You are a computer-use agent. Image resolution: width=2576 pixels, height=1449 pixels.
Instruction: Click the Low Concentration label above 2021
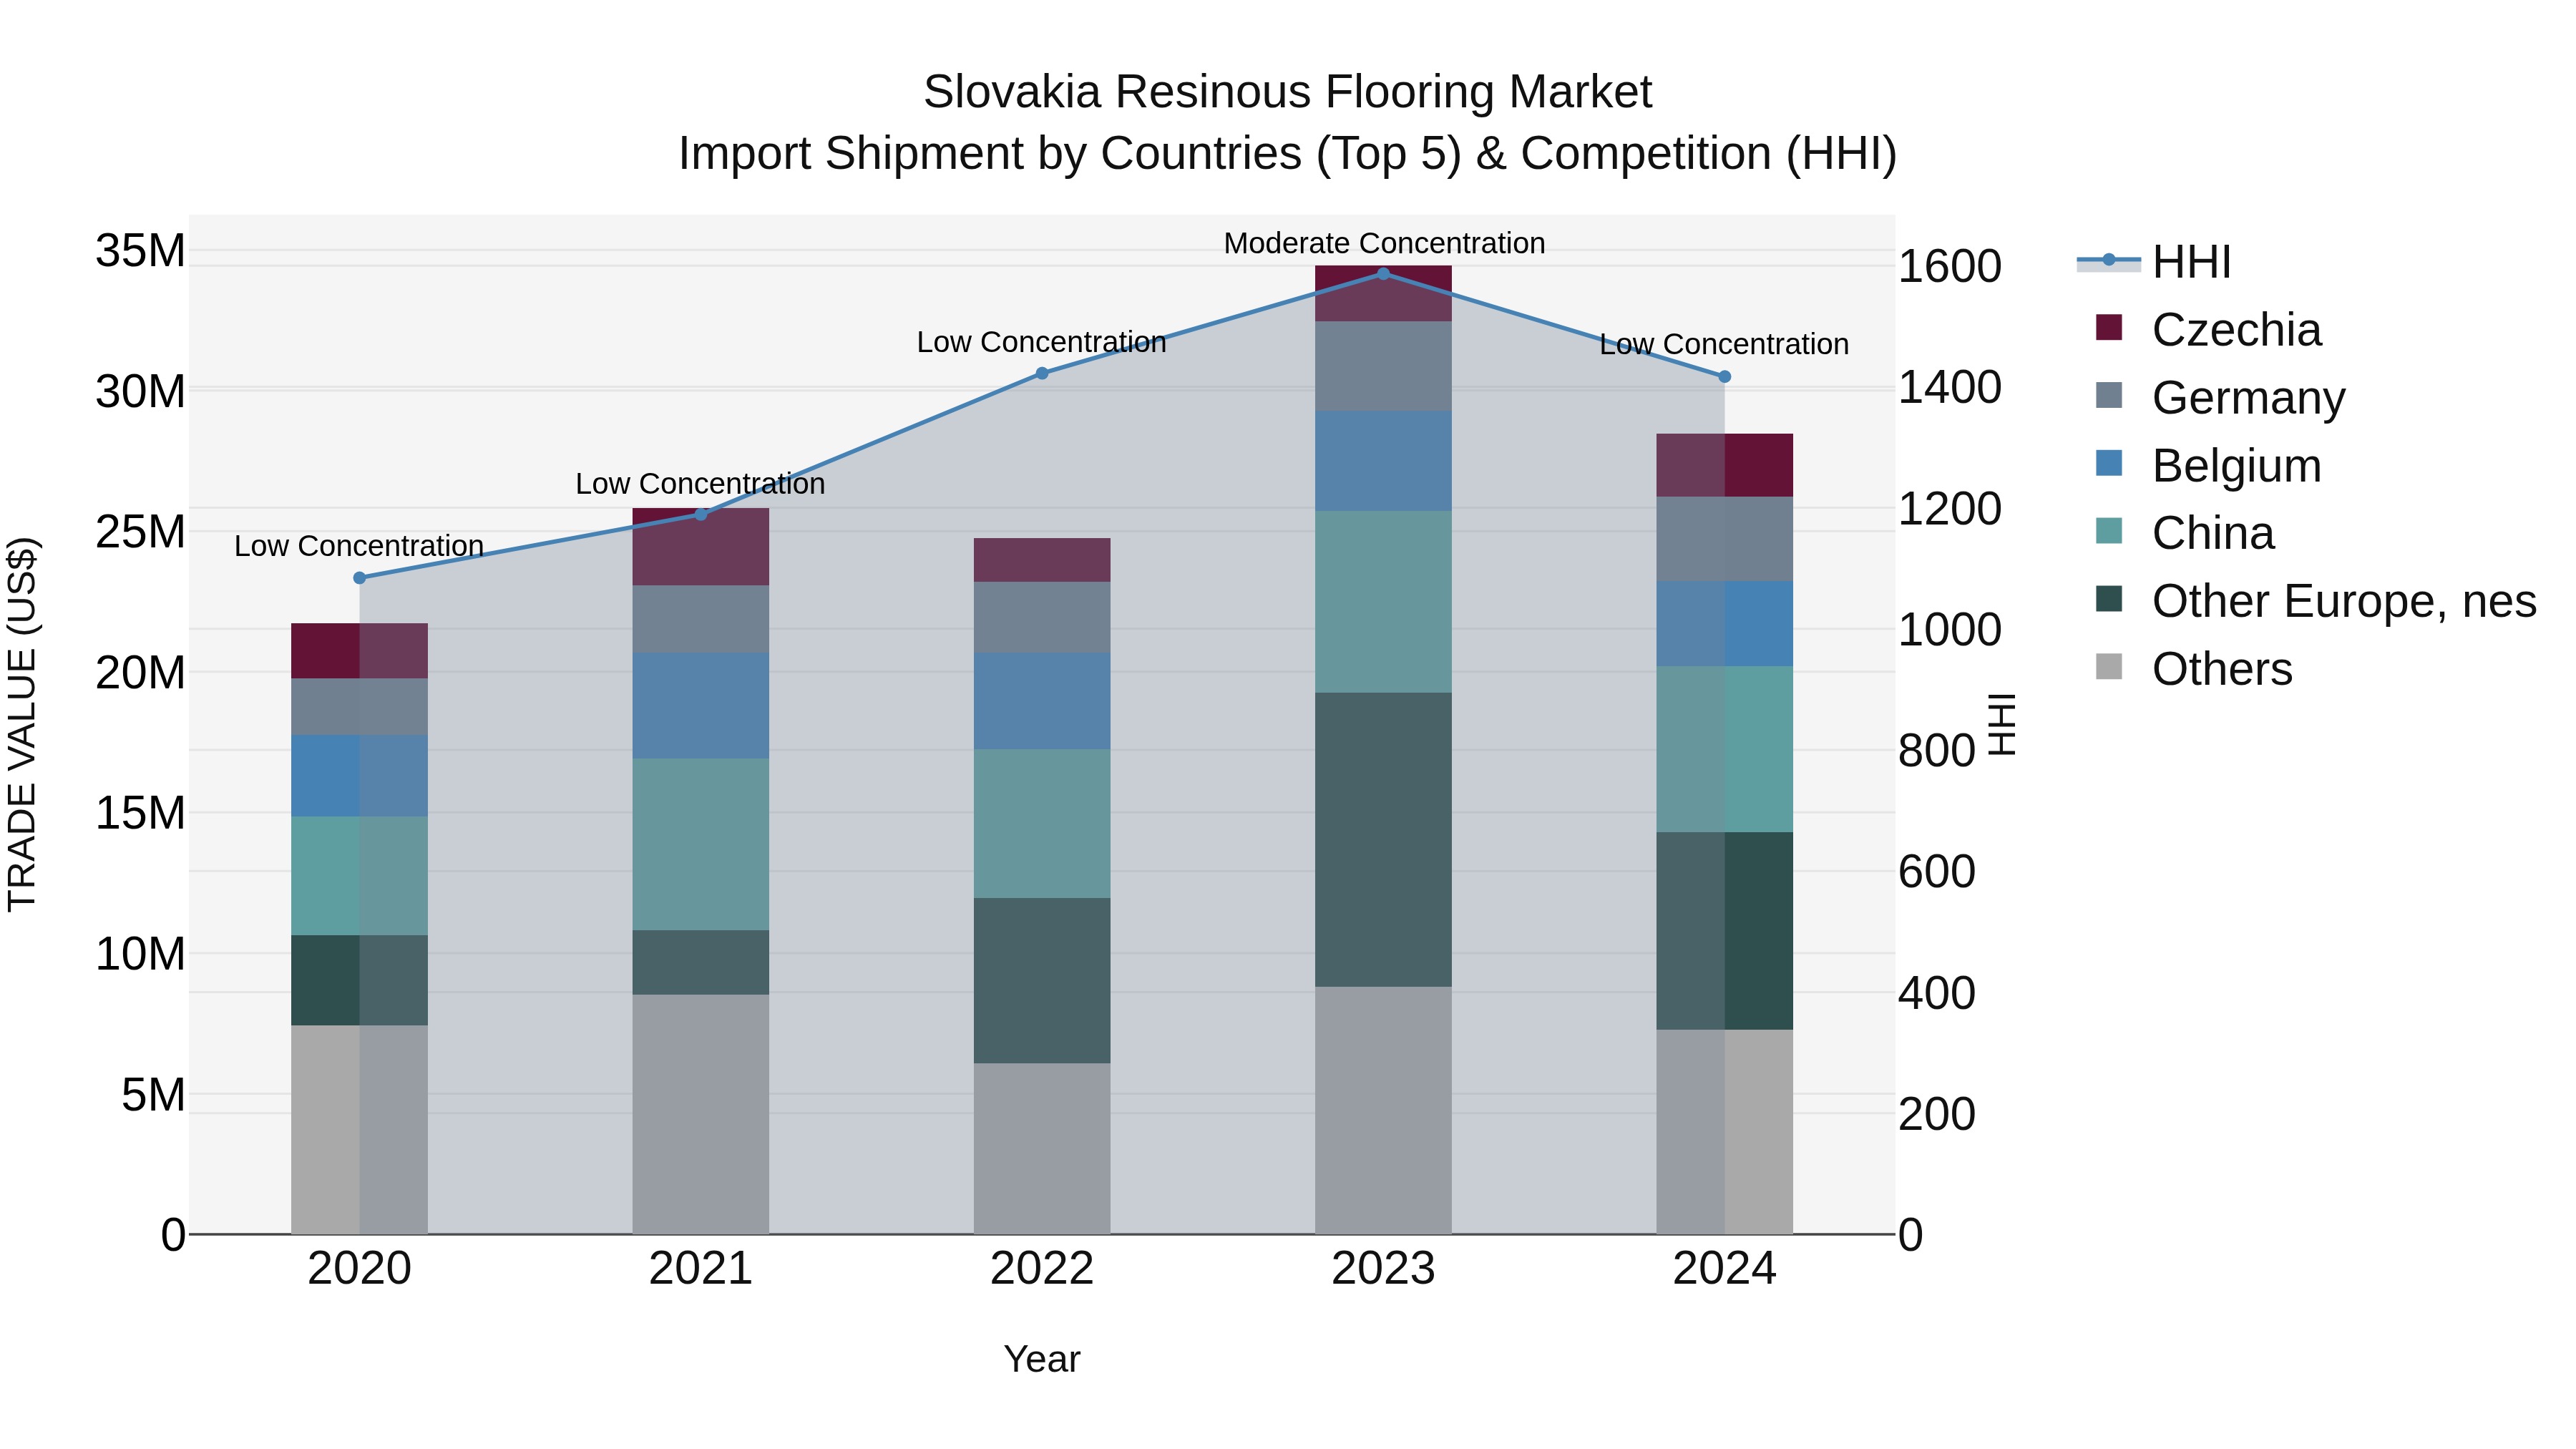(700, 484)
